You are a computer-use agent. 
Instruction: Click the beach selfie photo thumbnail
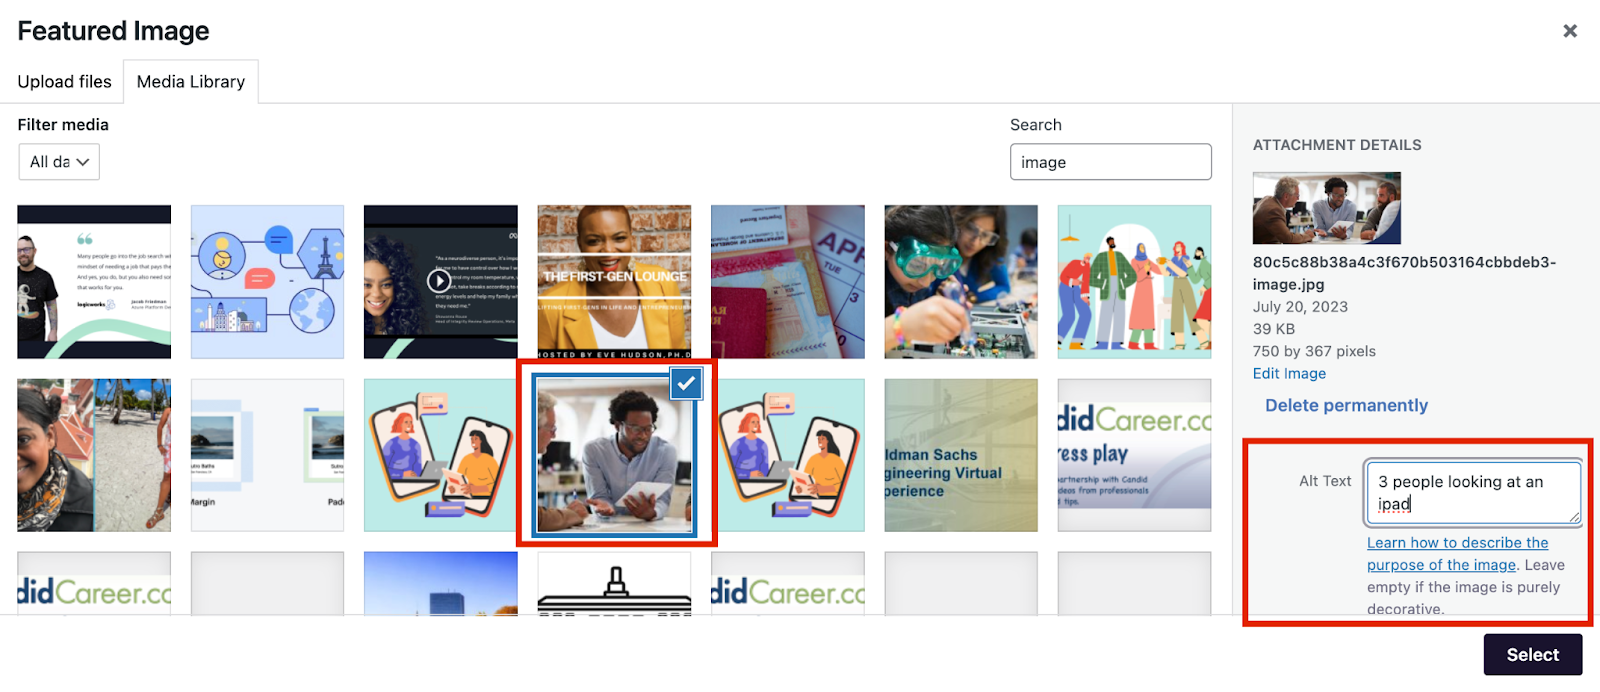point(94,455)
